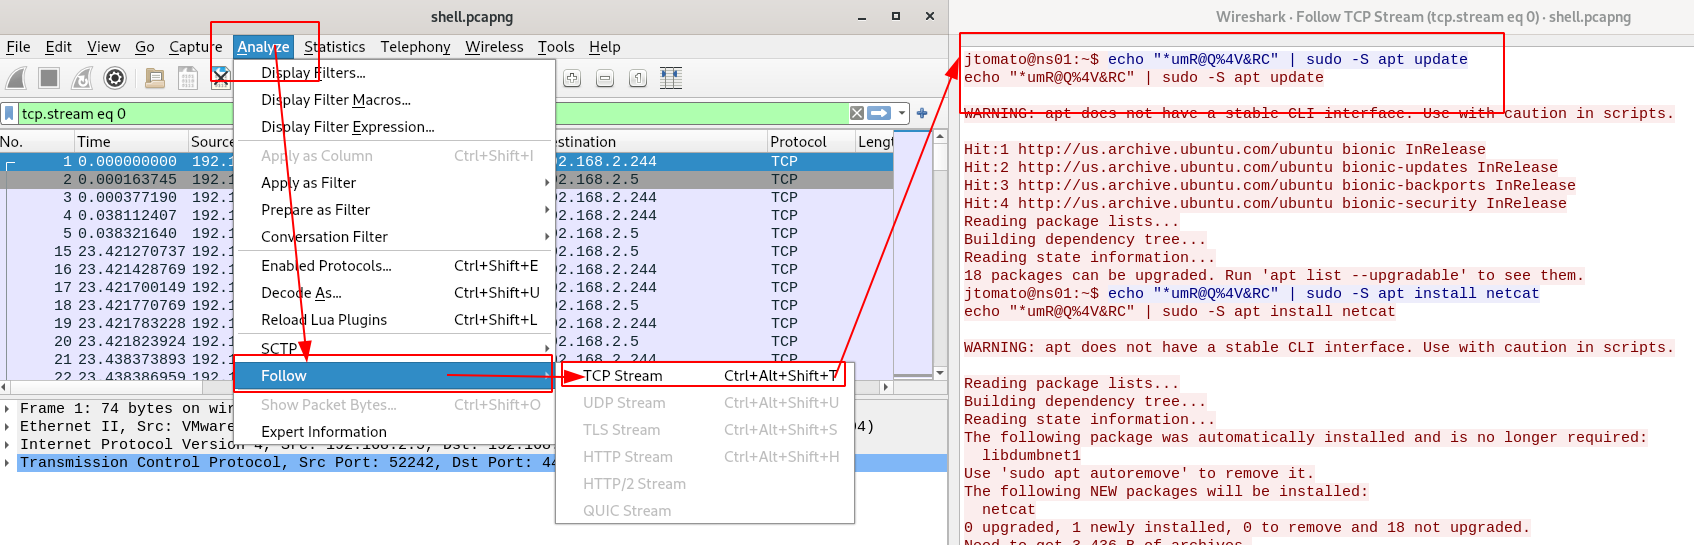1694x545 pixels.
Task: Open the Analyze menu
Action: (x=263, y=46)
